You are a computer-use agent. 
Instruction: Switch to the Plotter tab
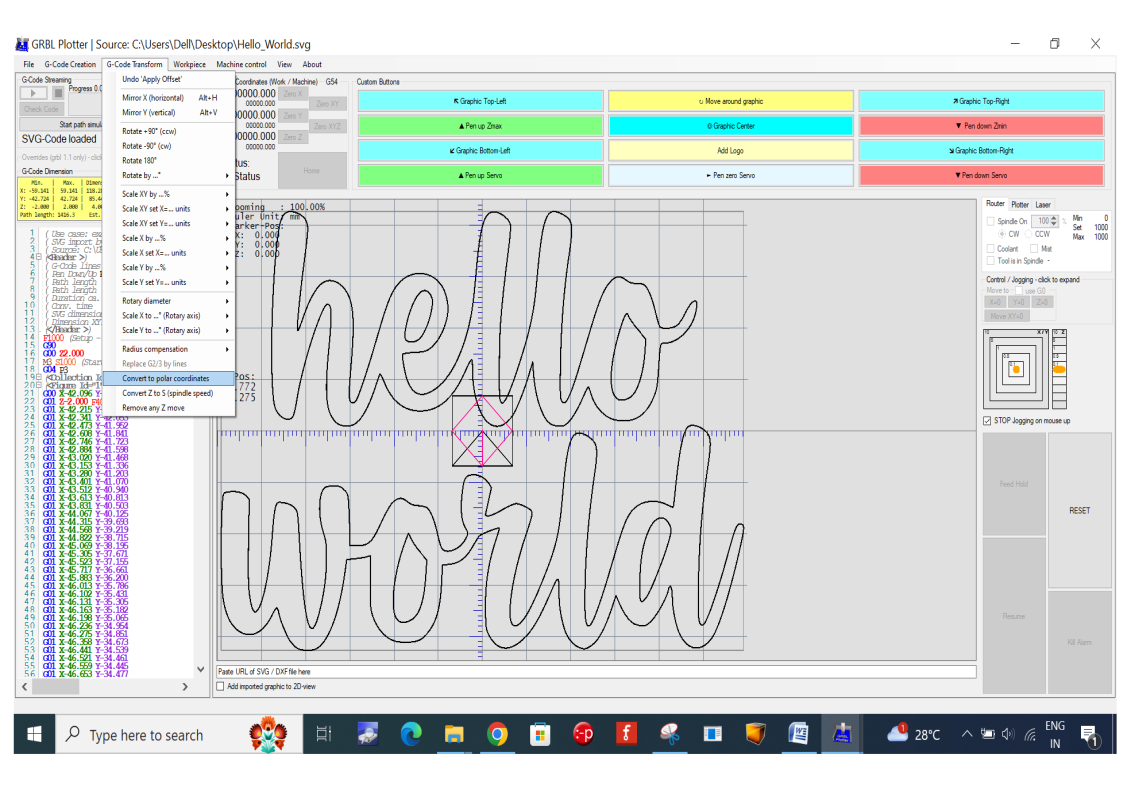click(x=1020, y=205)
